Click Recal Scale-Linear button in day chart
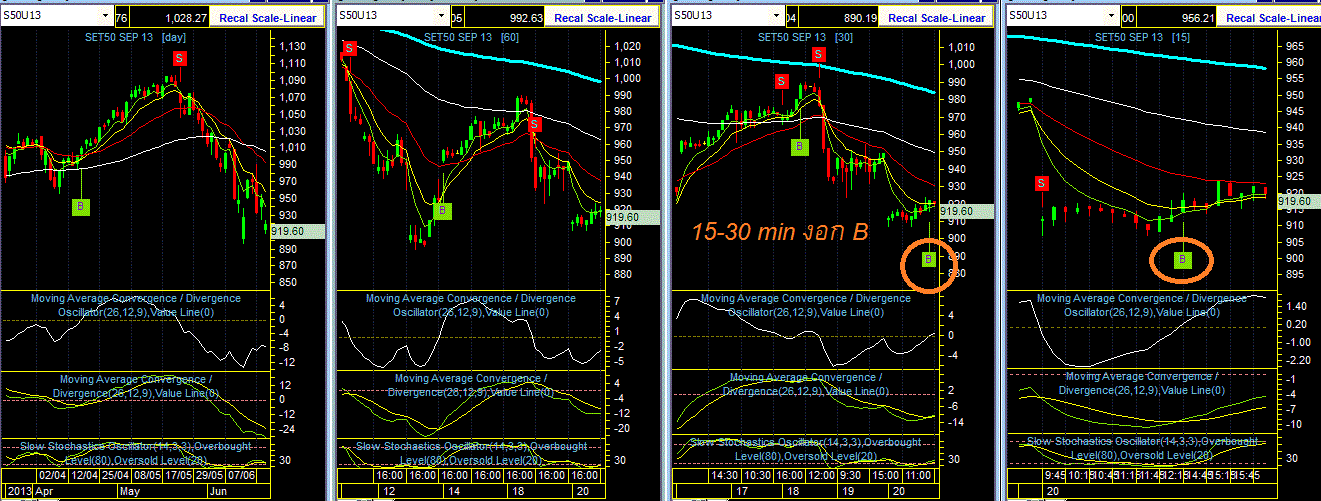The width and height of the screenshot is (1321, 501). pos(268,17)
